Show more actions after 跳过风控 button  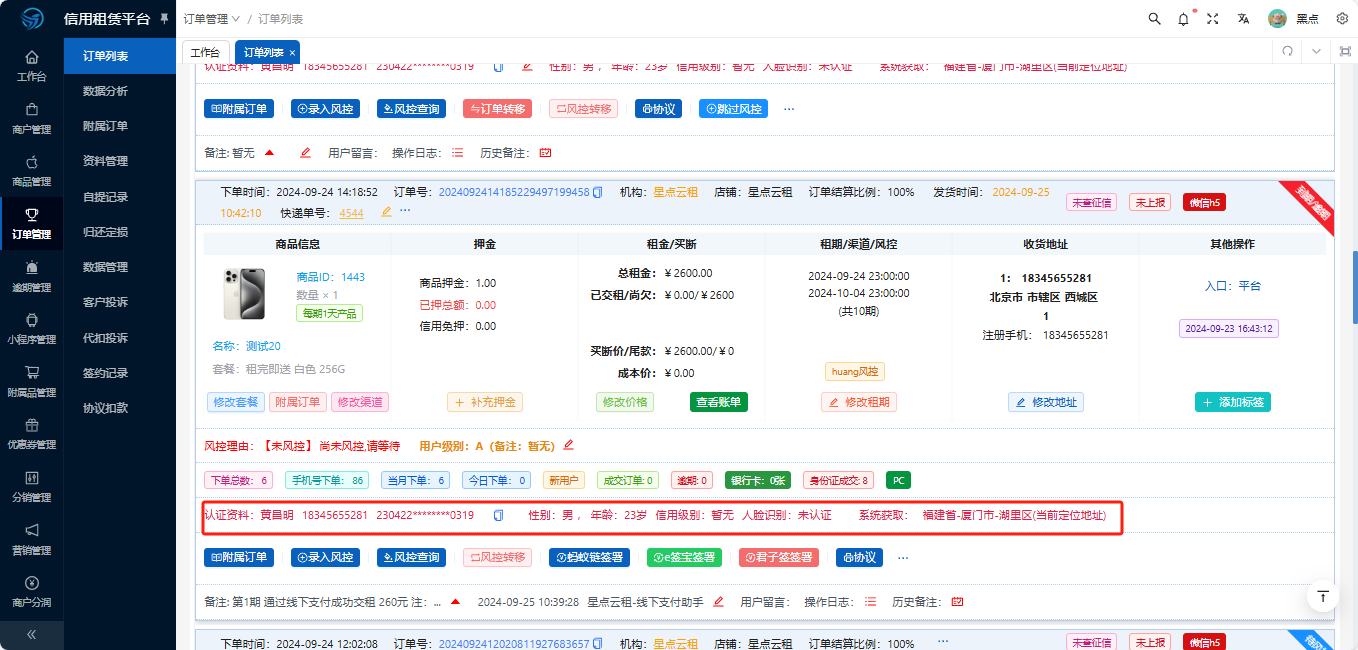click(x=789, y=108)
